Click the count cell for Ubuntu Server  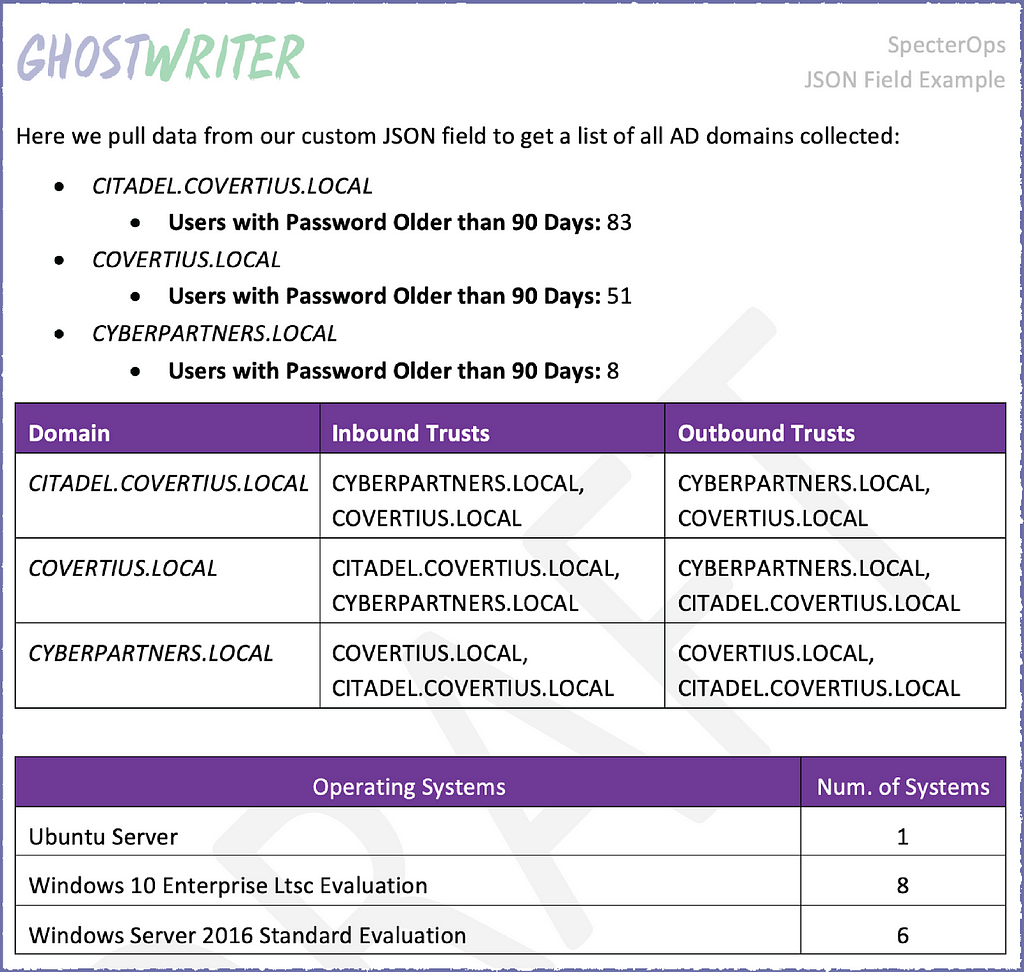pyautogui.click(x=903, y=832)
